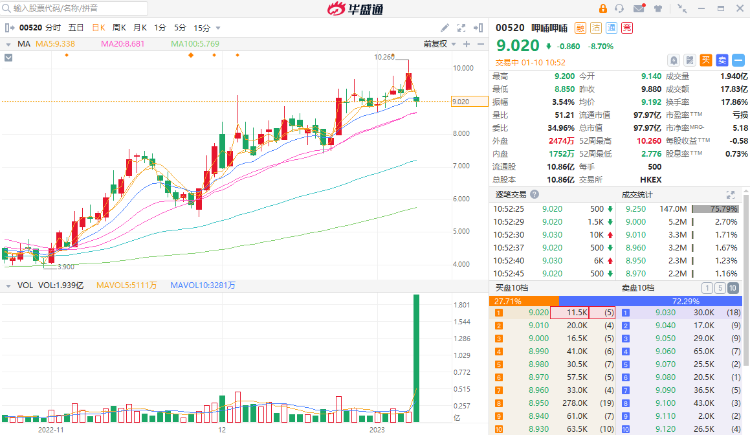
Task: Open help question mark beside 逐笔交易
Action: coord(535,194)
